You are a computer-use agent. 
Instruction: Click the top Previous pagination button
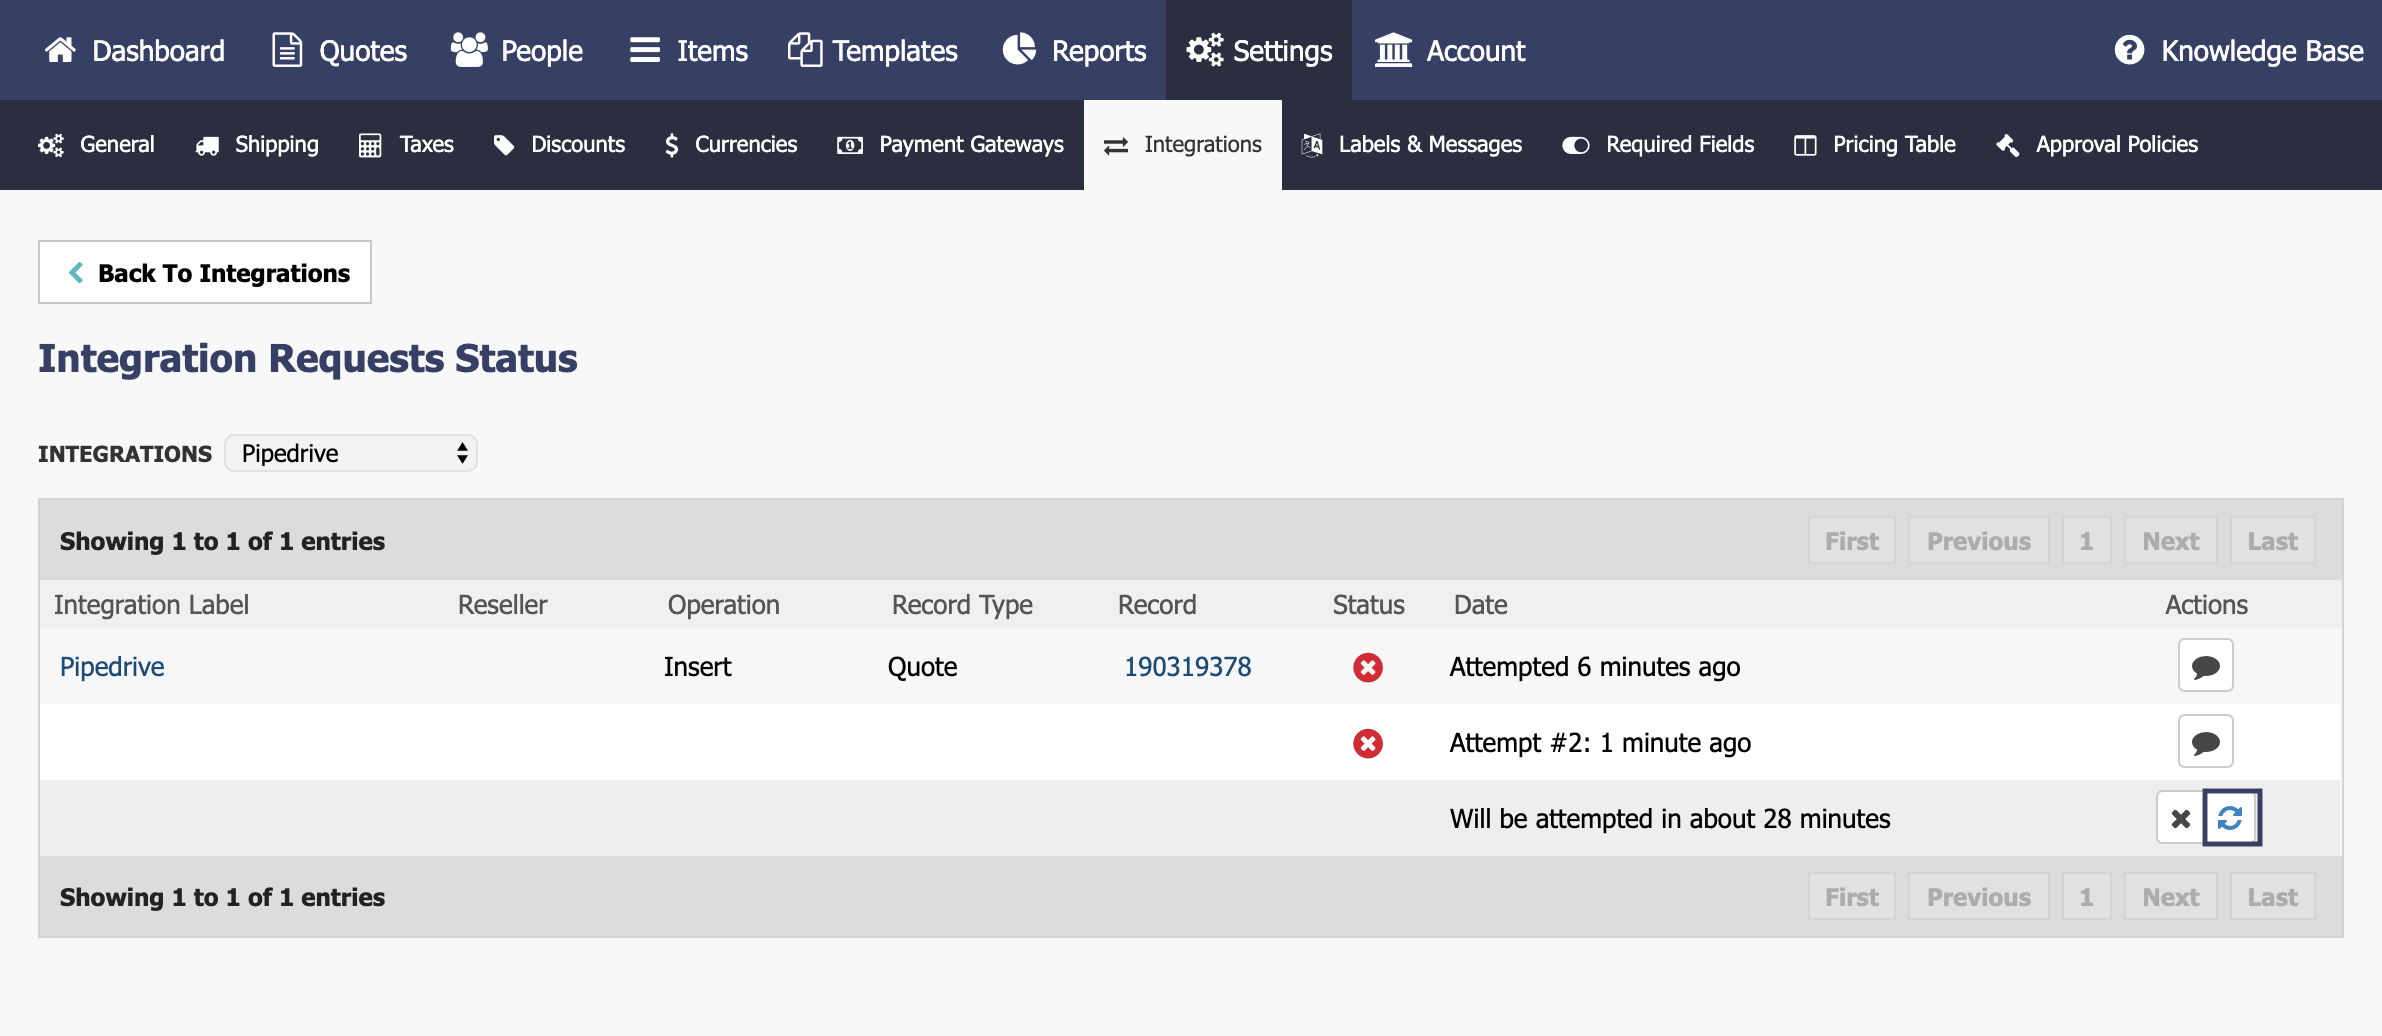click(1979, 540)
